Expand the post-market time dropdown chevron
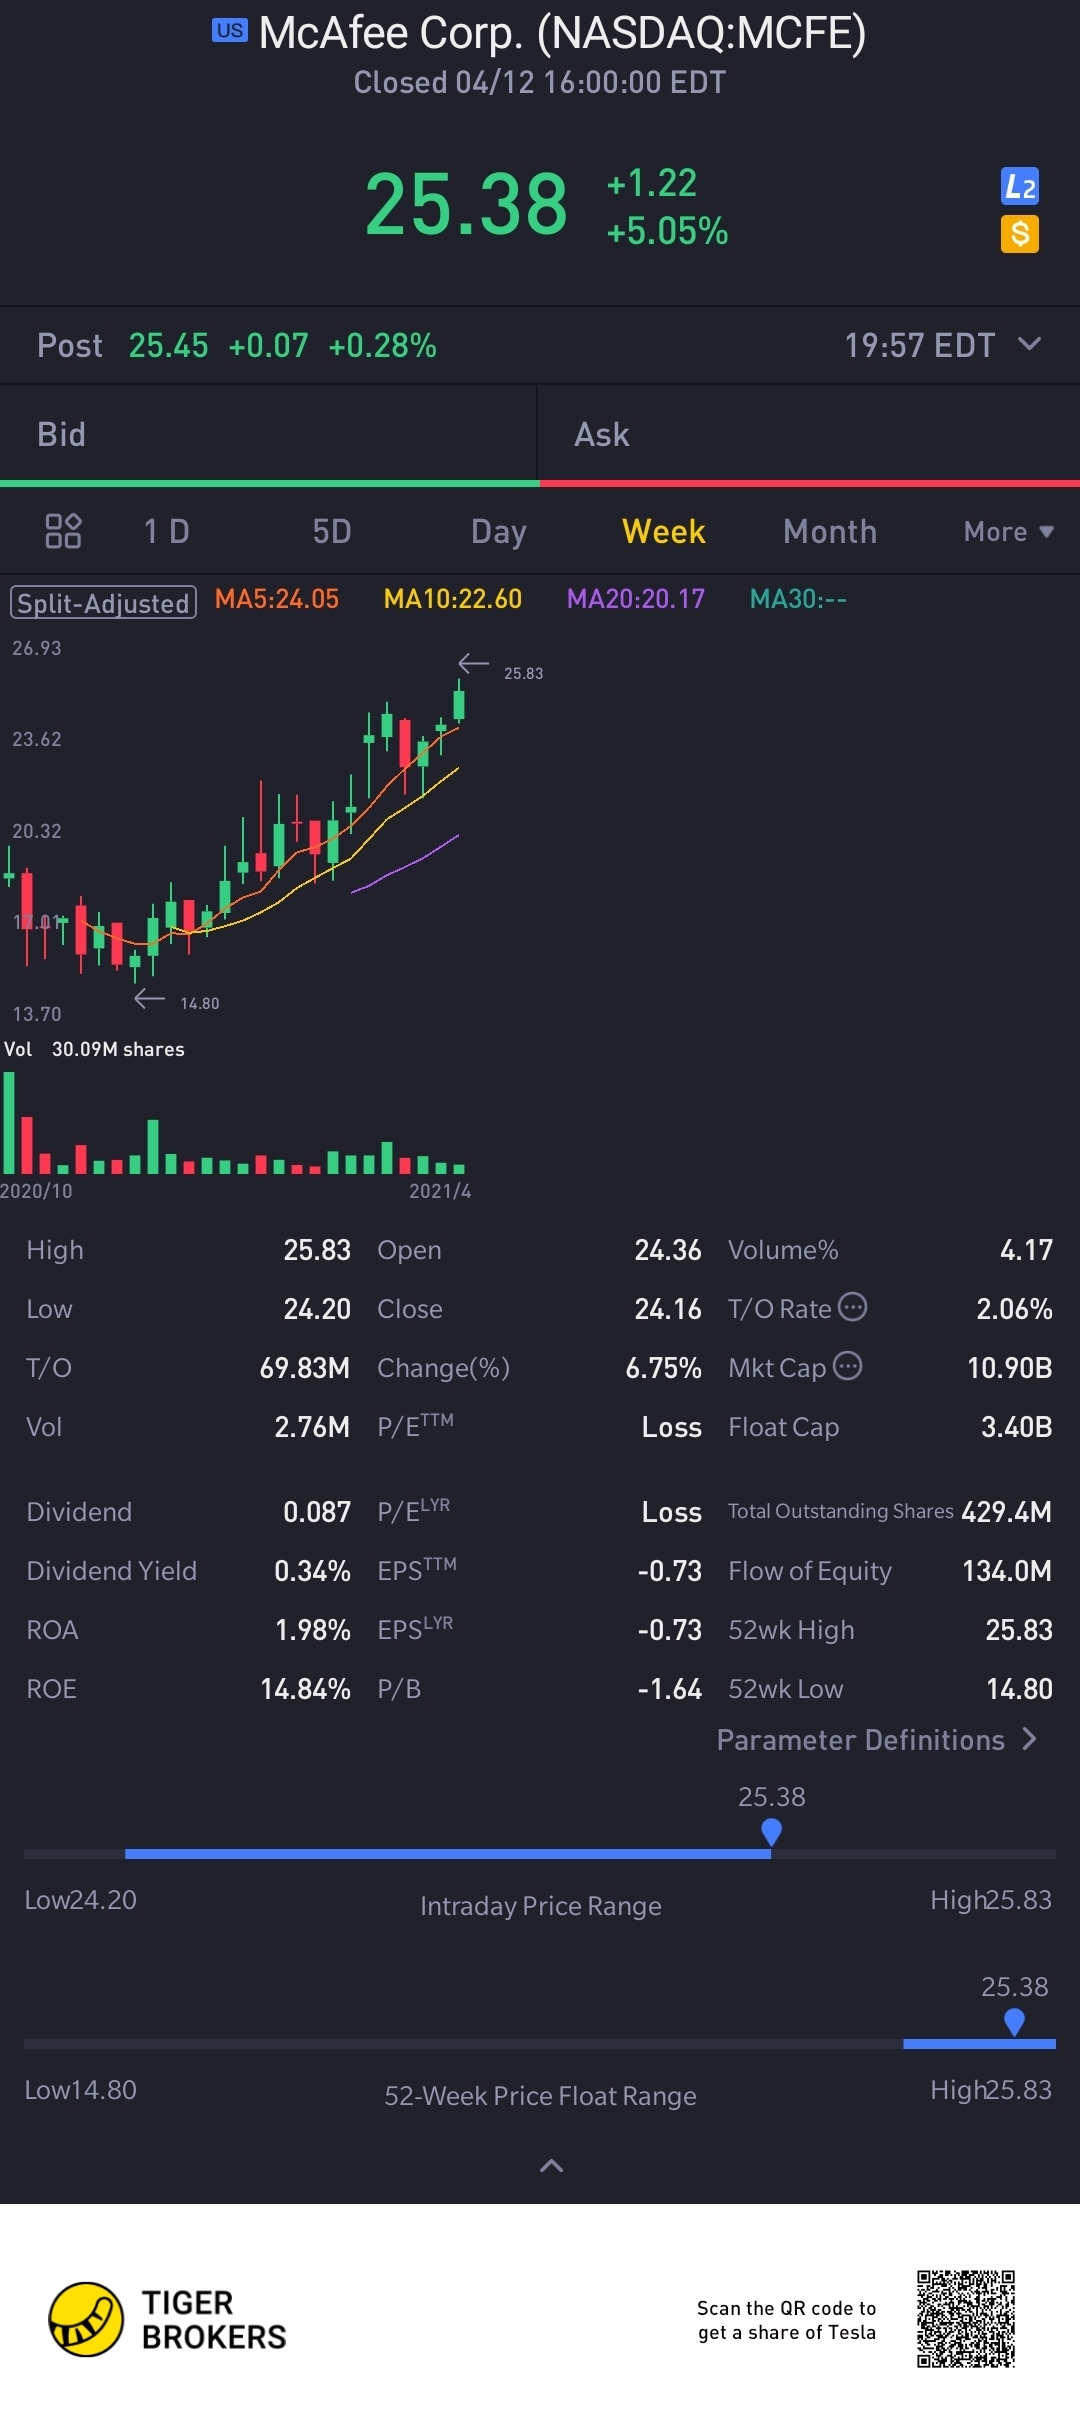 click(1029, 344)
